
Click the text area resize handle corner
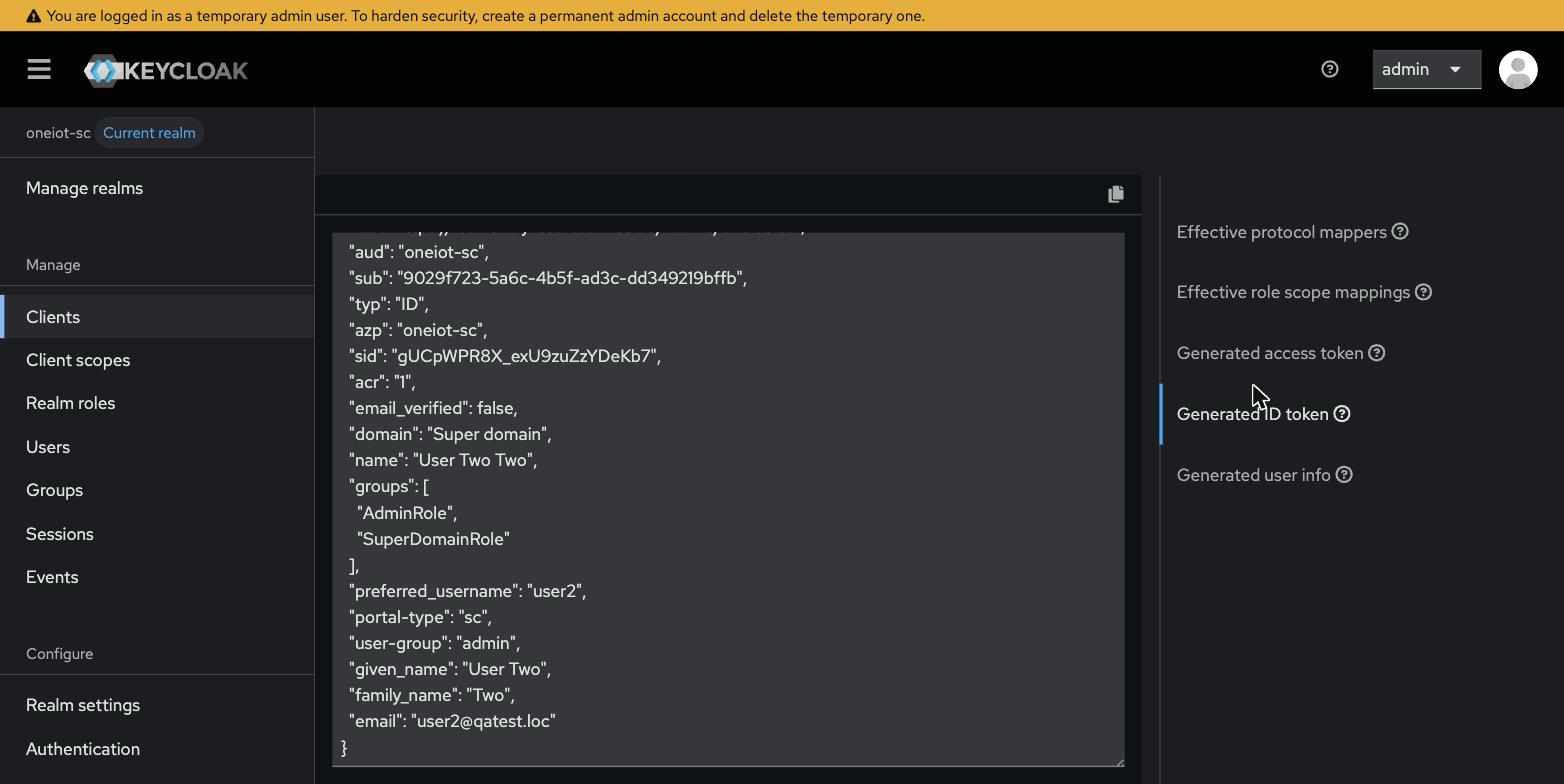coord(1119,761)
